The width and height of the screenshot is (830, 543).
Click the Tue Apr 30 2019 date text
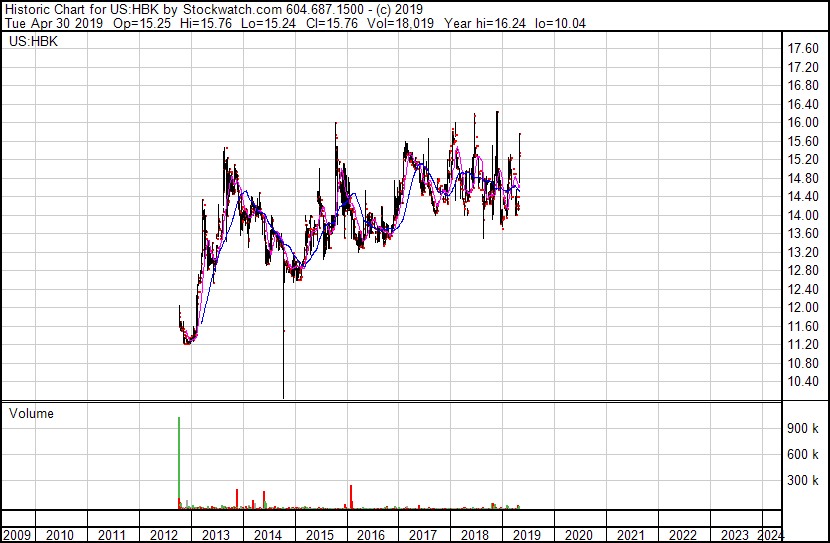click(x=54, y=23)
